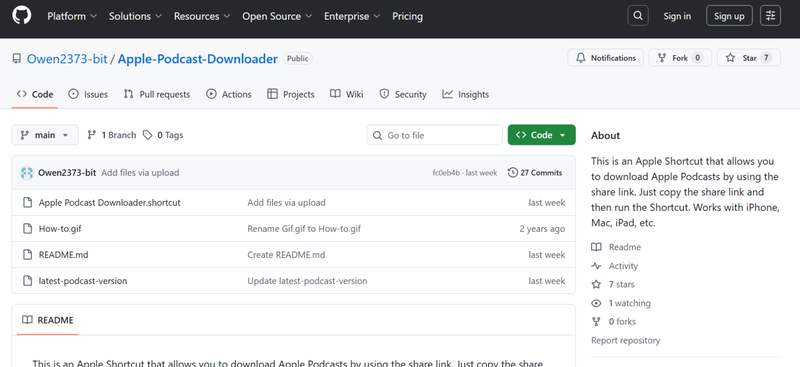Switch to the Actions tab

point(229,94)
